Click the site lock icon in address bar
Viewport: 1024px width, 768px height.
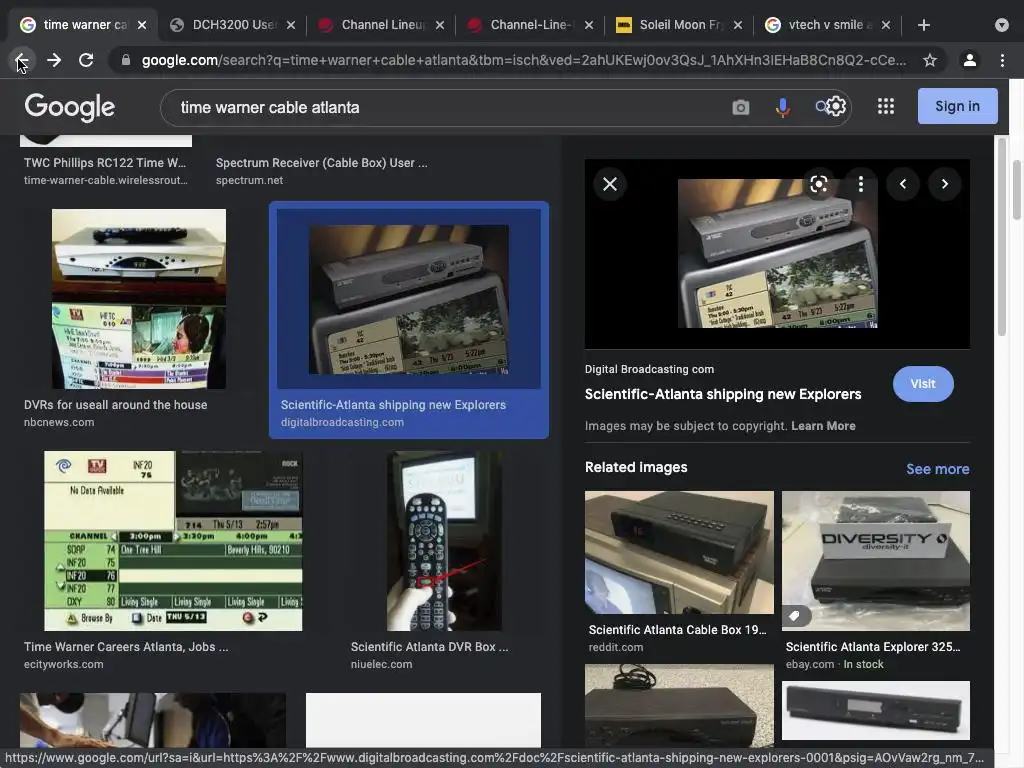125,60
